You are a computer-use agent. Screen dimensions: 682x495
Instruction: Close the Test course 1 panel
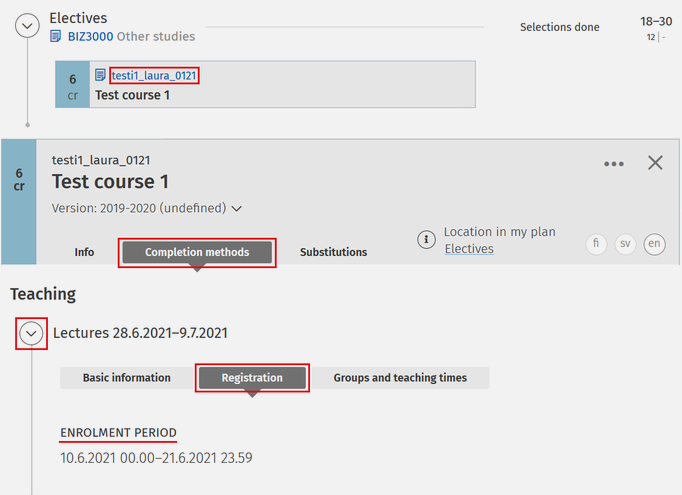655,163
